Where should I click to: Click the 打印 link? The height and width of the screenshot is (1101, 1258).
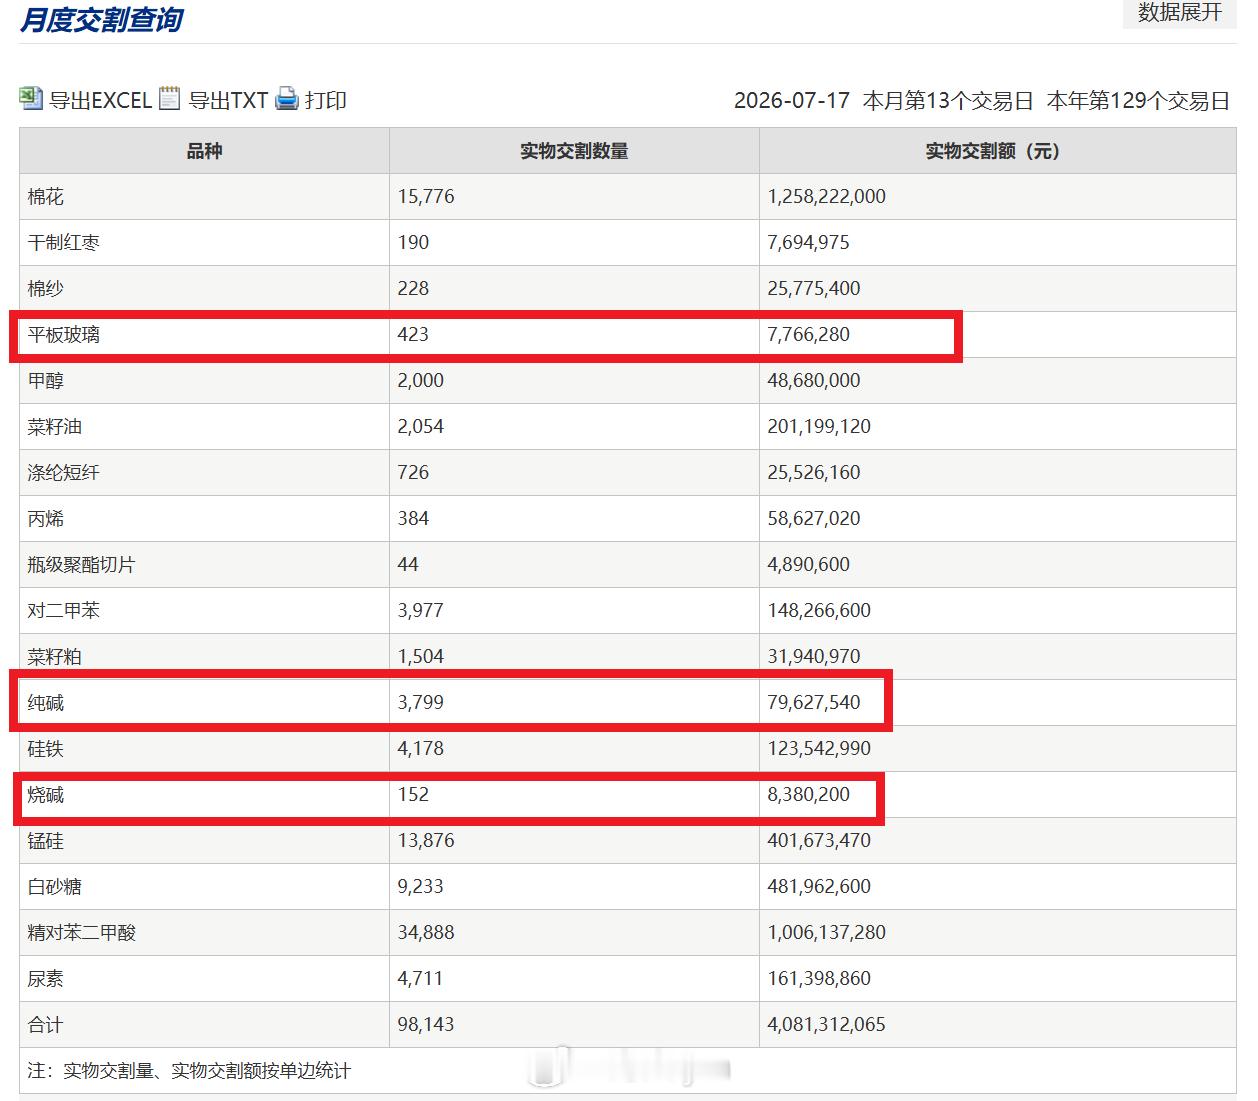click(x=326, y=100)
